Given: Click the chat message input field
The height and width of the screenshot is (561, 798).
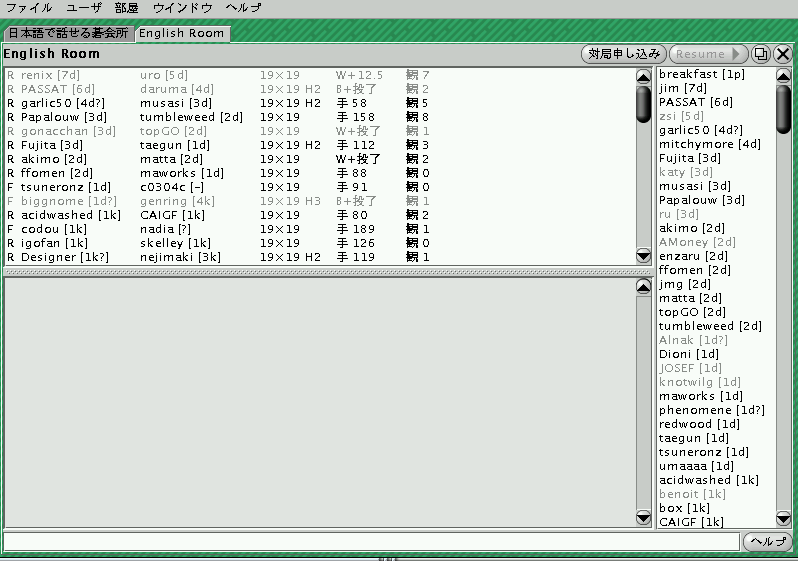Looking at the screenshot, I should pos(371,541).
